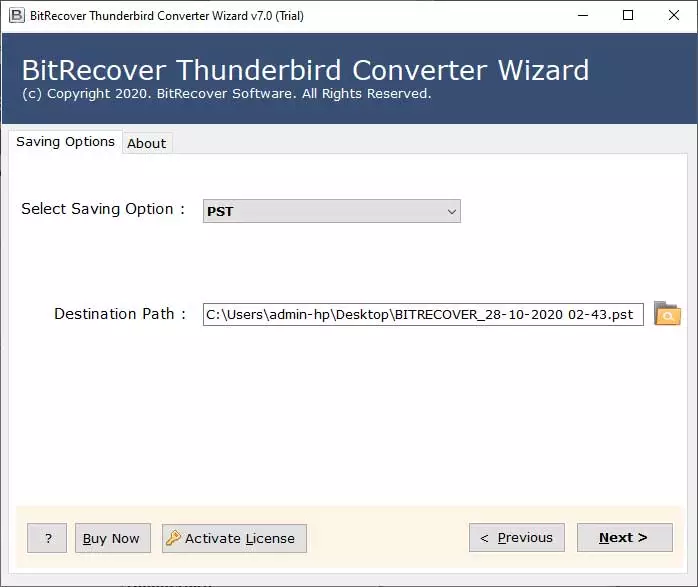Open the About tab
The height and width of the screenshot is (587, 698).
146,143
